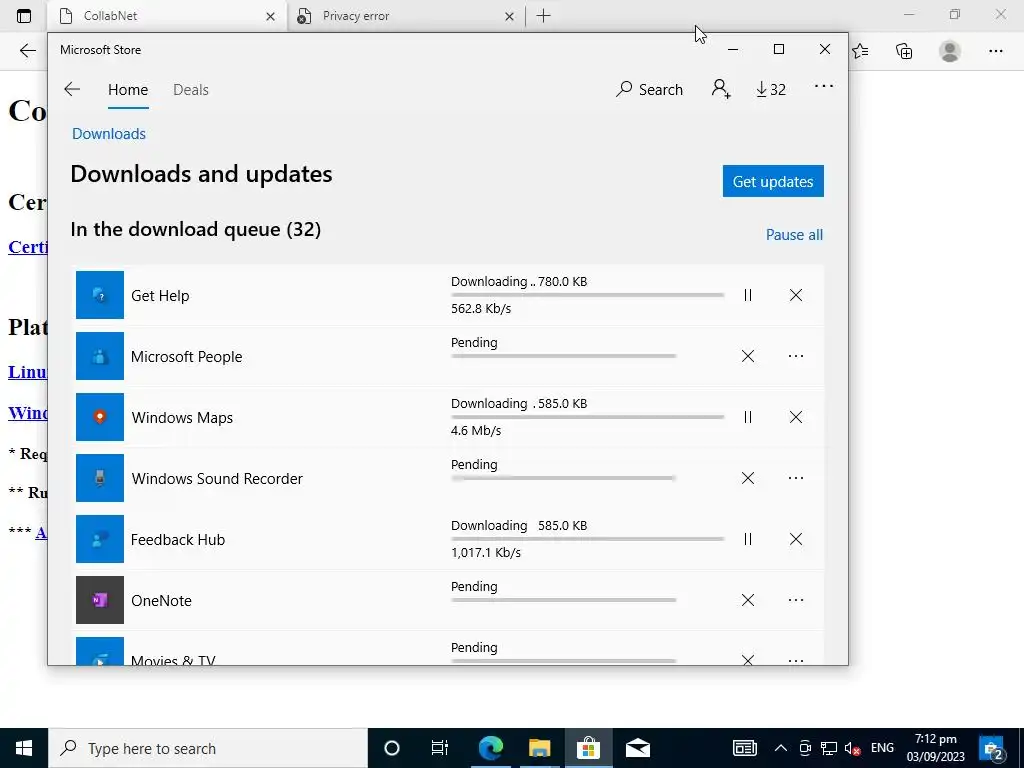Cancel the OneNote pending download
1024x768 pixels.
(x=748, y=600)
